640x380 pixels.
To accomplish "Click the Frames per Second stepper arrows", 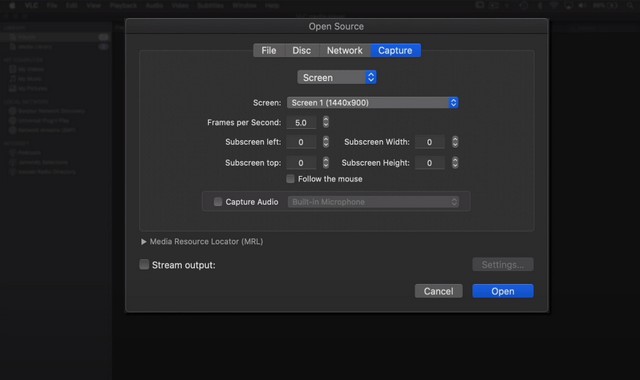I will tap(326, 122).
